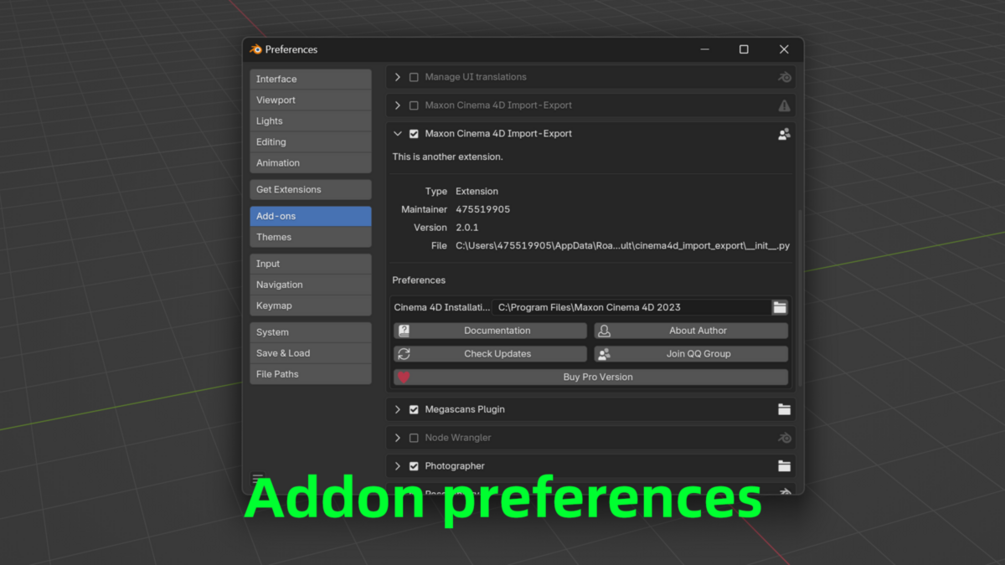This screenshot has height=565, width=1005.
Task: Enable the Manage UI translations checkbox
Action: click(x=414, y=77)
